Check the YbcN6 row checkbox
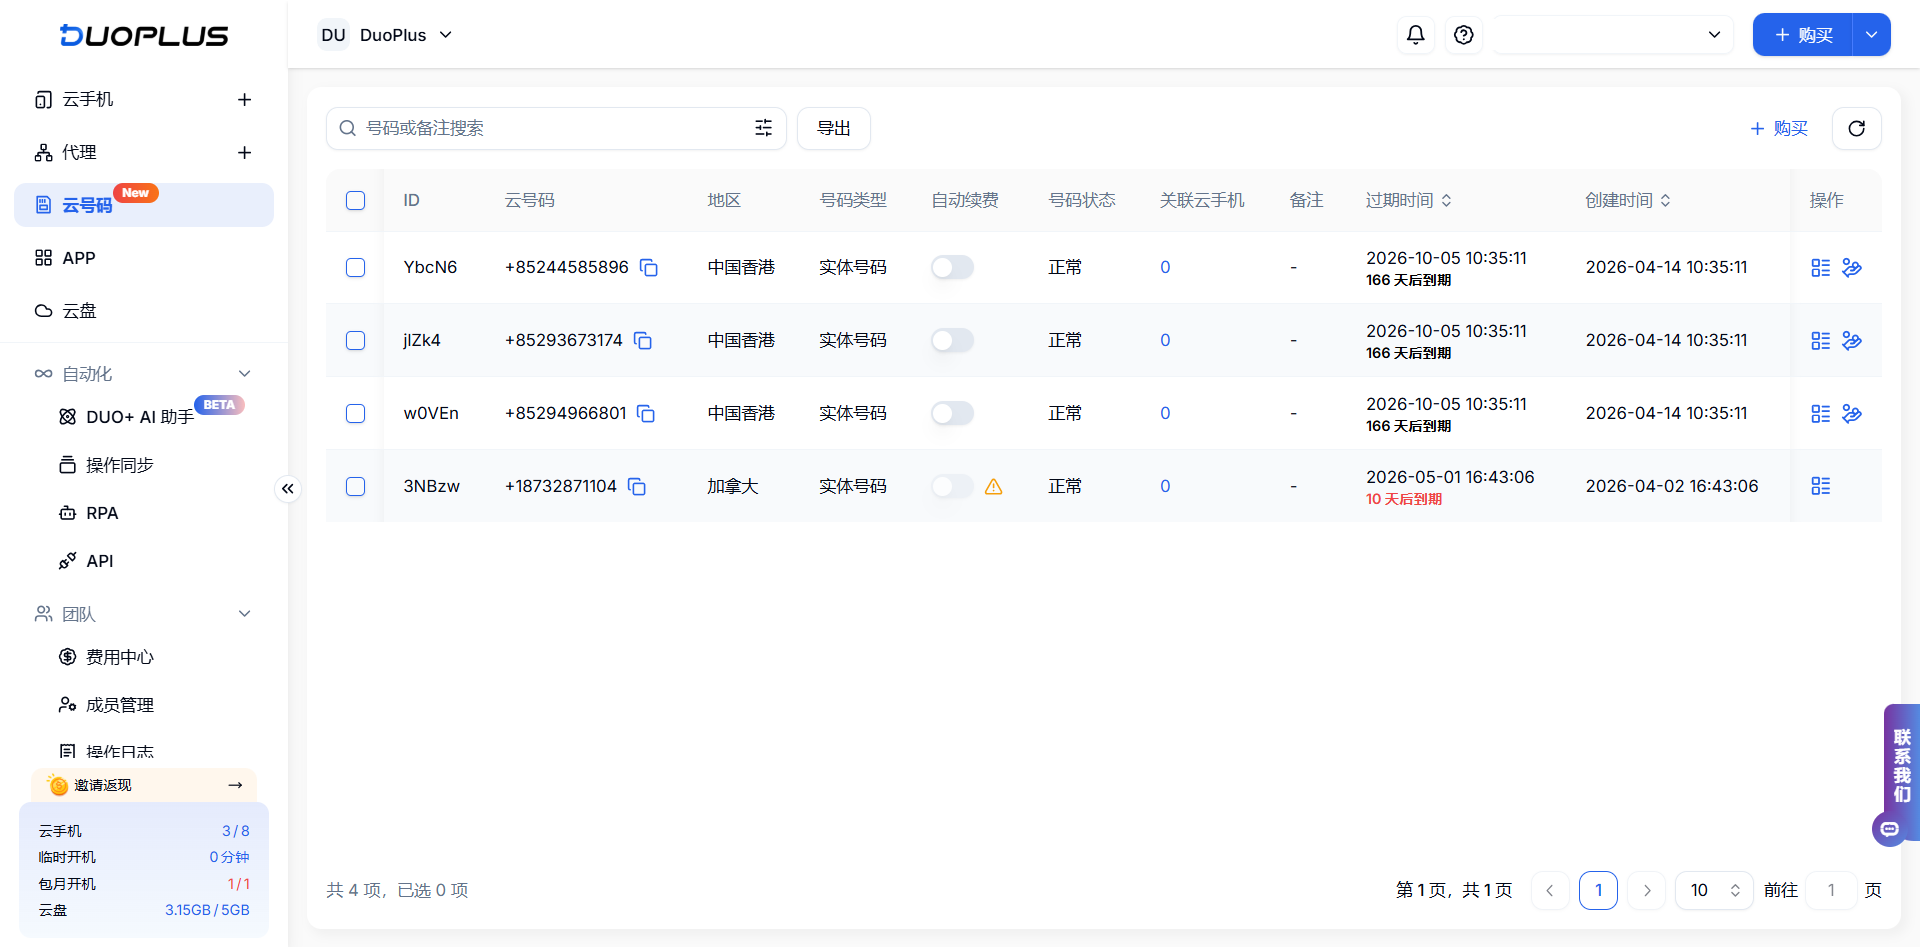Viewport: 1920px width, 947px height. pyautogui.click(x=355, y=267)
